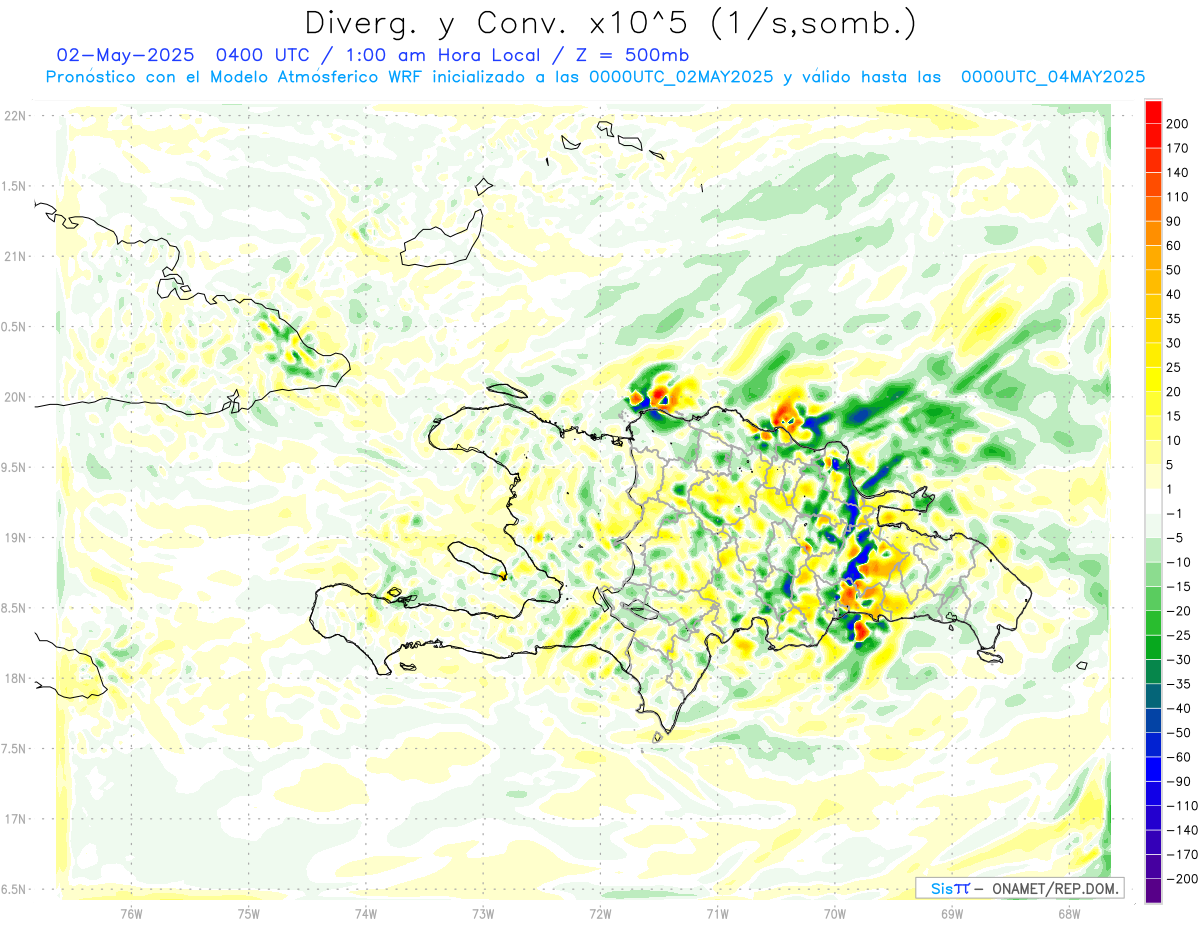Click the '21N' latitude label
The image size is (1200, 927).
[15, 257]
